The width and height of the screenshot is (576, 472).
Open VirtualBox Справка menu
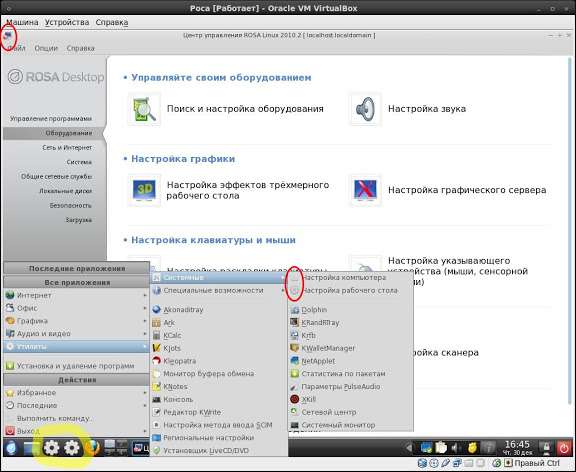112,22
